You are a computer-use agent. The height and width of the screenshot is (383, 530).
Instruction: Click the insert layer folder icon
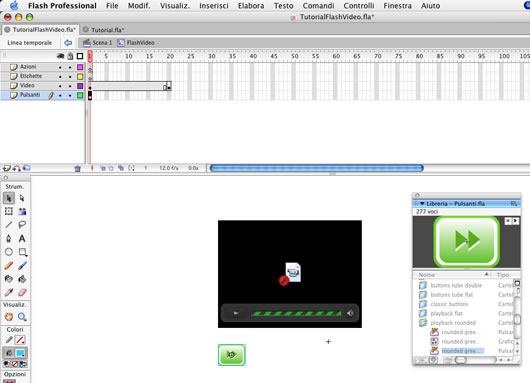[x=26, y=168]
